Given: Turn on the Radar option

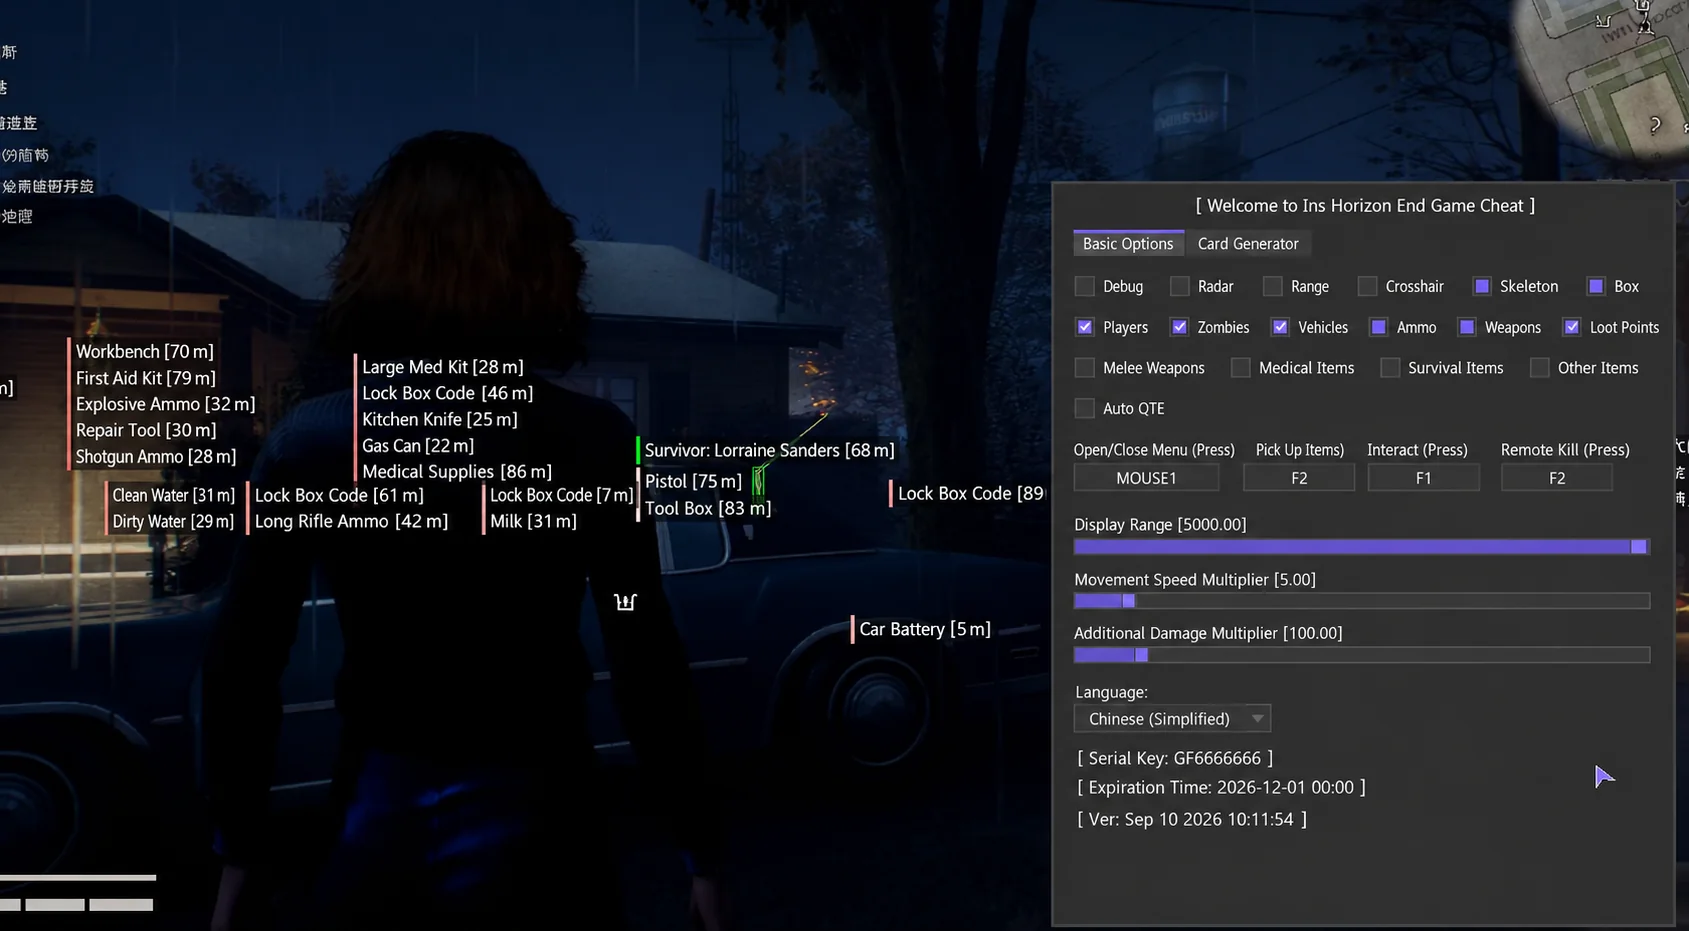Looking at the screenshot, I should (1180, 286).
